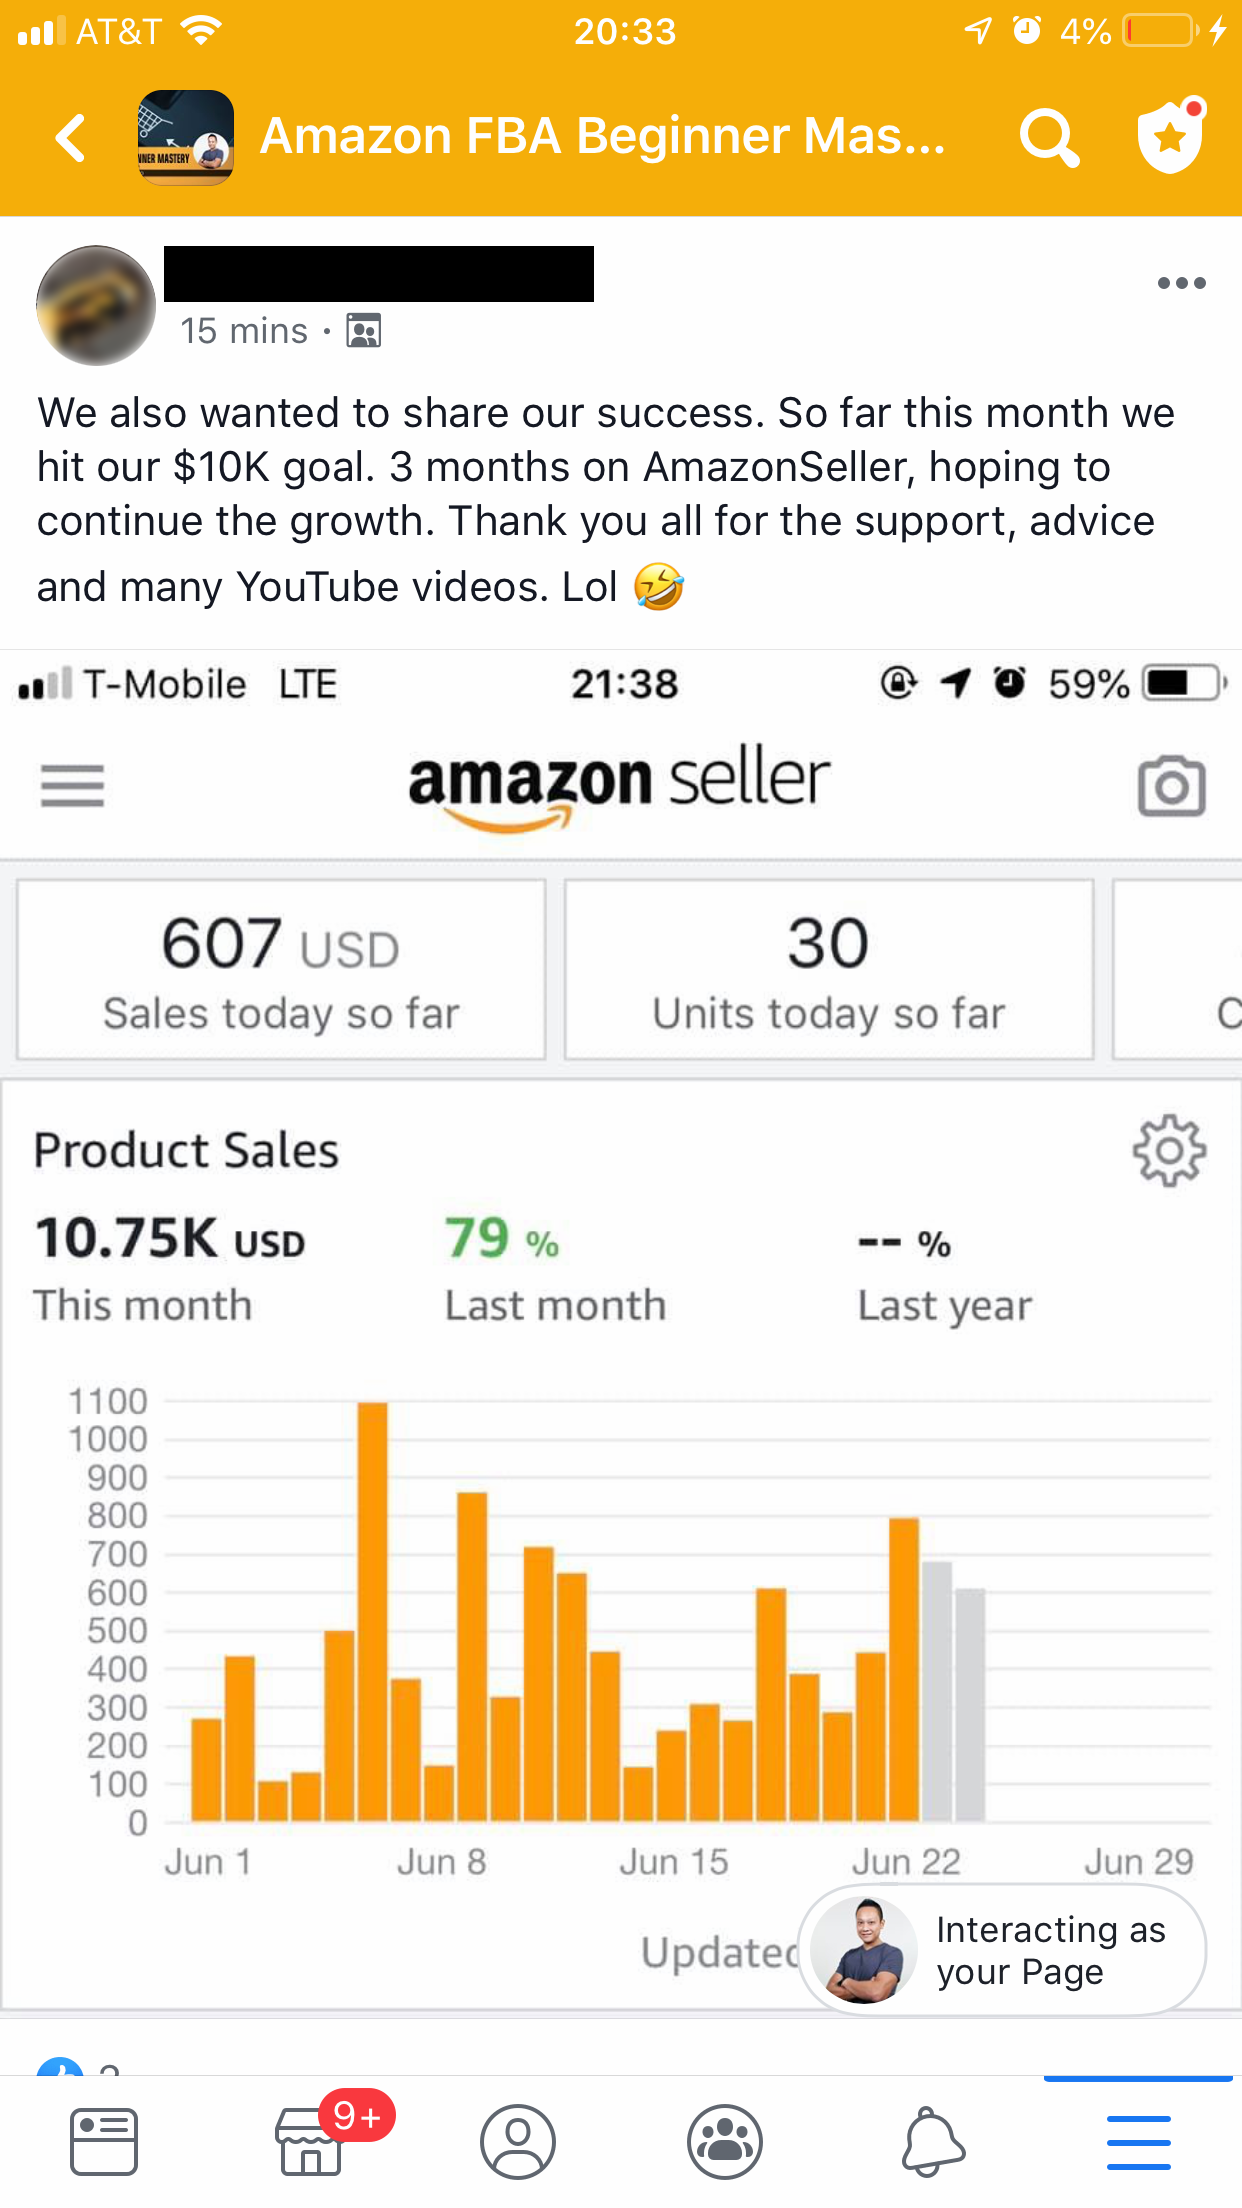Select the Sales today so far card
The height and width of the screenshot is (2208, 1242).
coord(281,969)
